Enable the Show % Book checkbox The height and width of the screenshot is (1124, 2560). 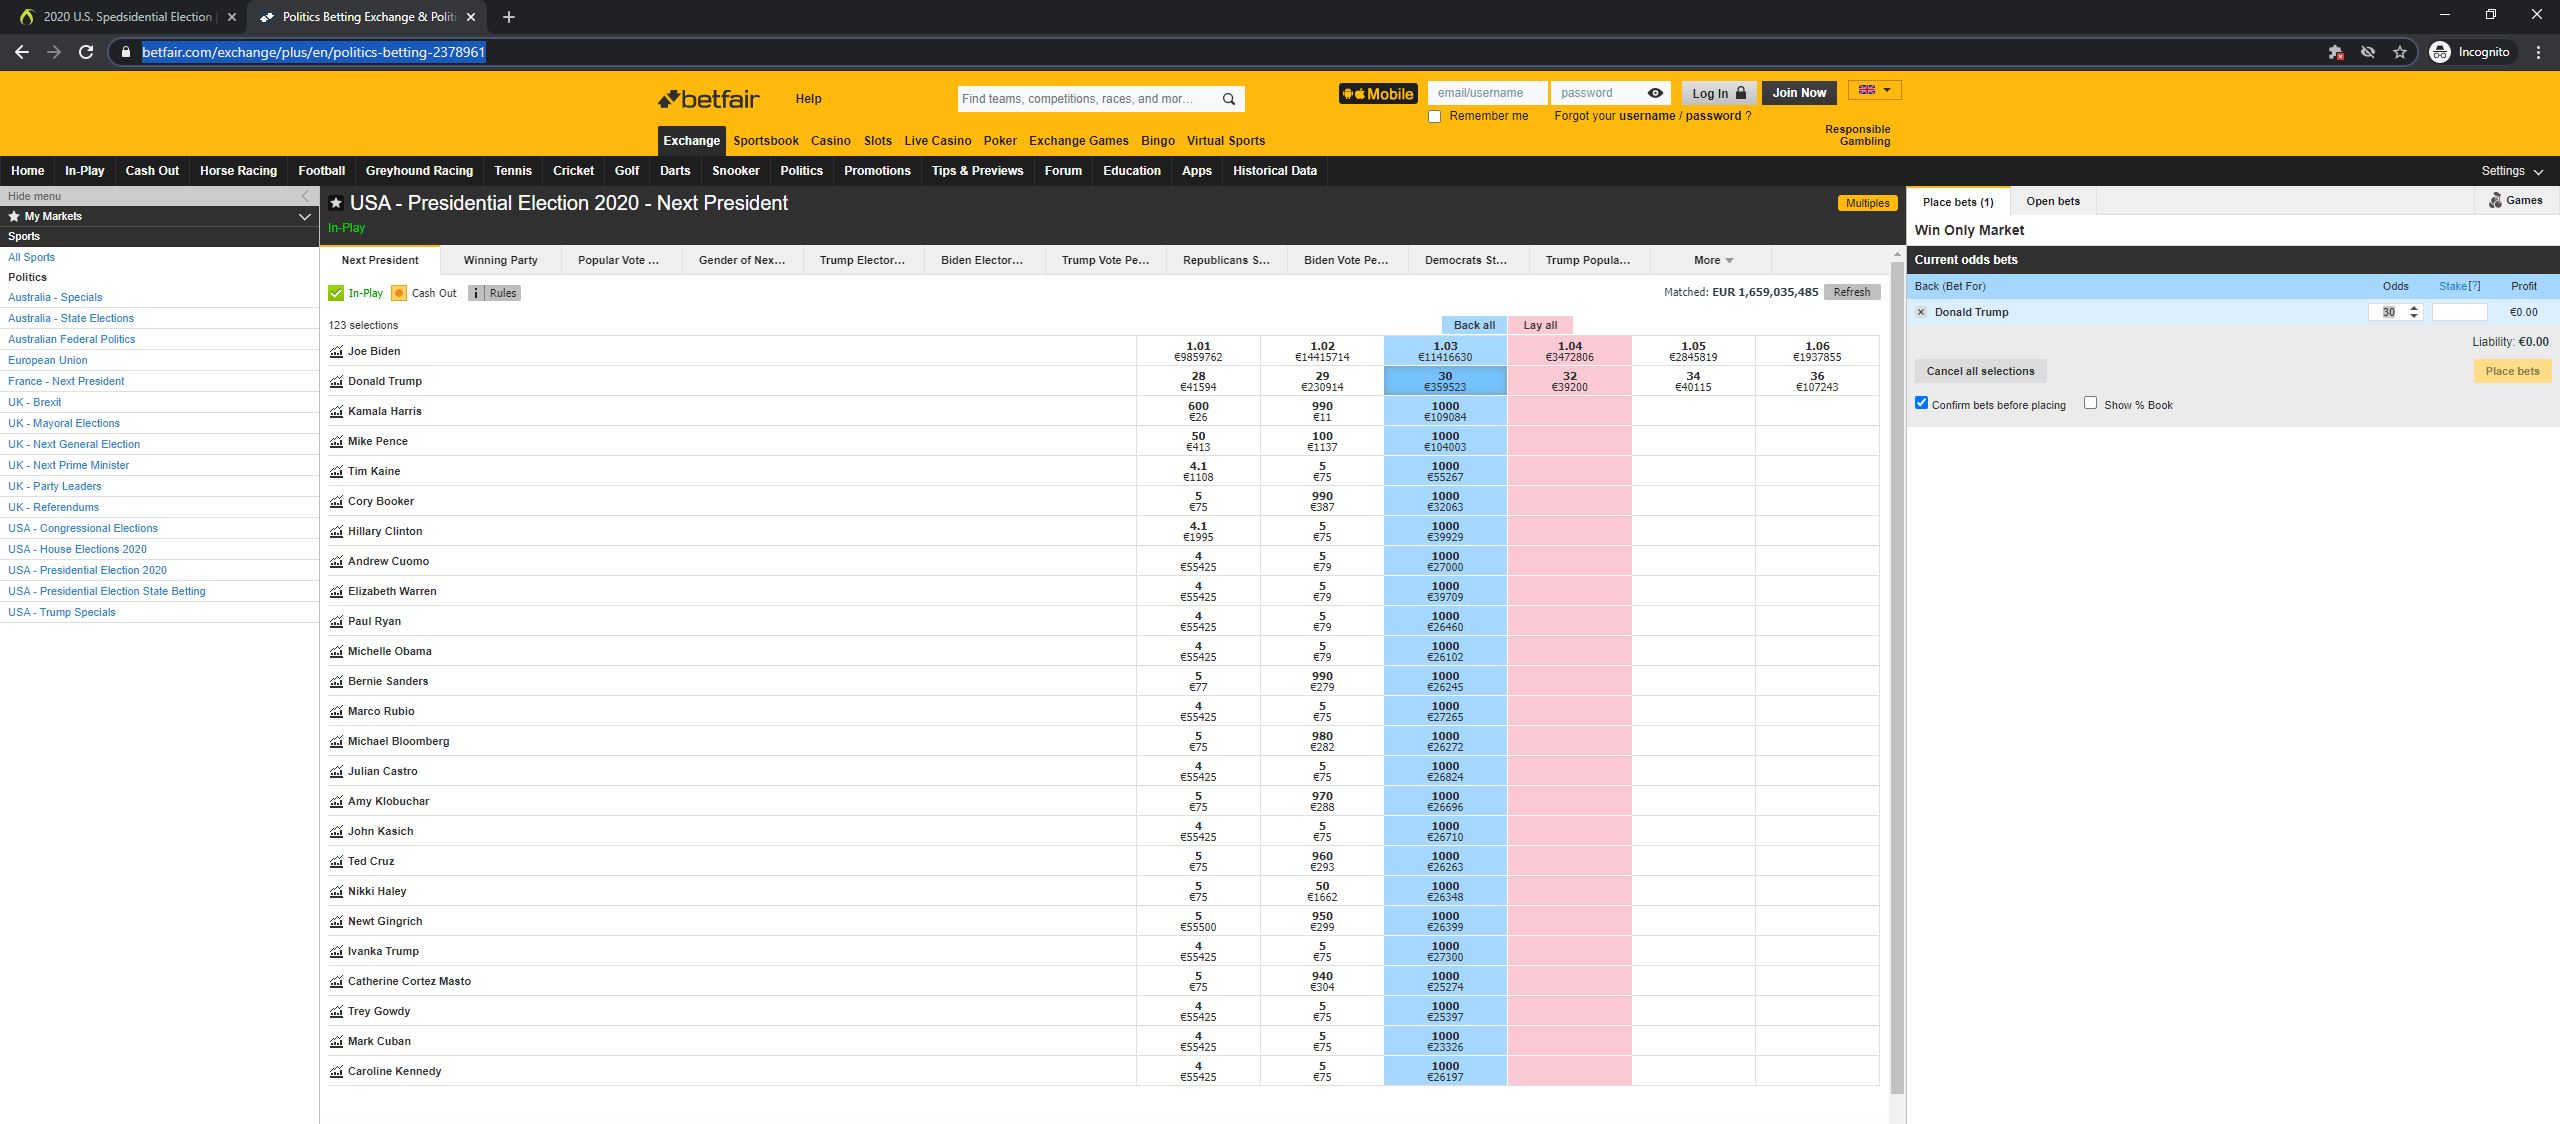pos(2090,403)
